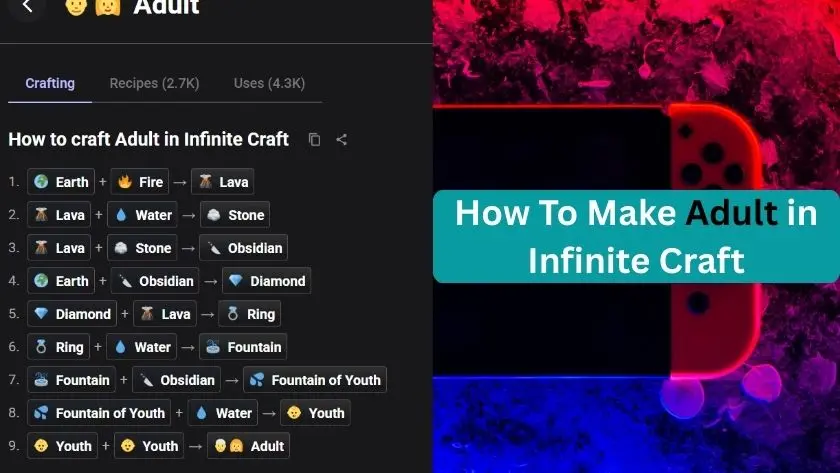This screenshot has height=473, width=840.
Task: Click Lava chip in step 3
Action: click(59, 248)
